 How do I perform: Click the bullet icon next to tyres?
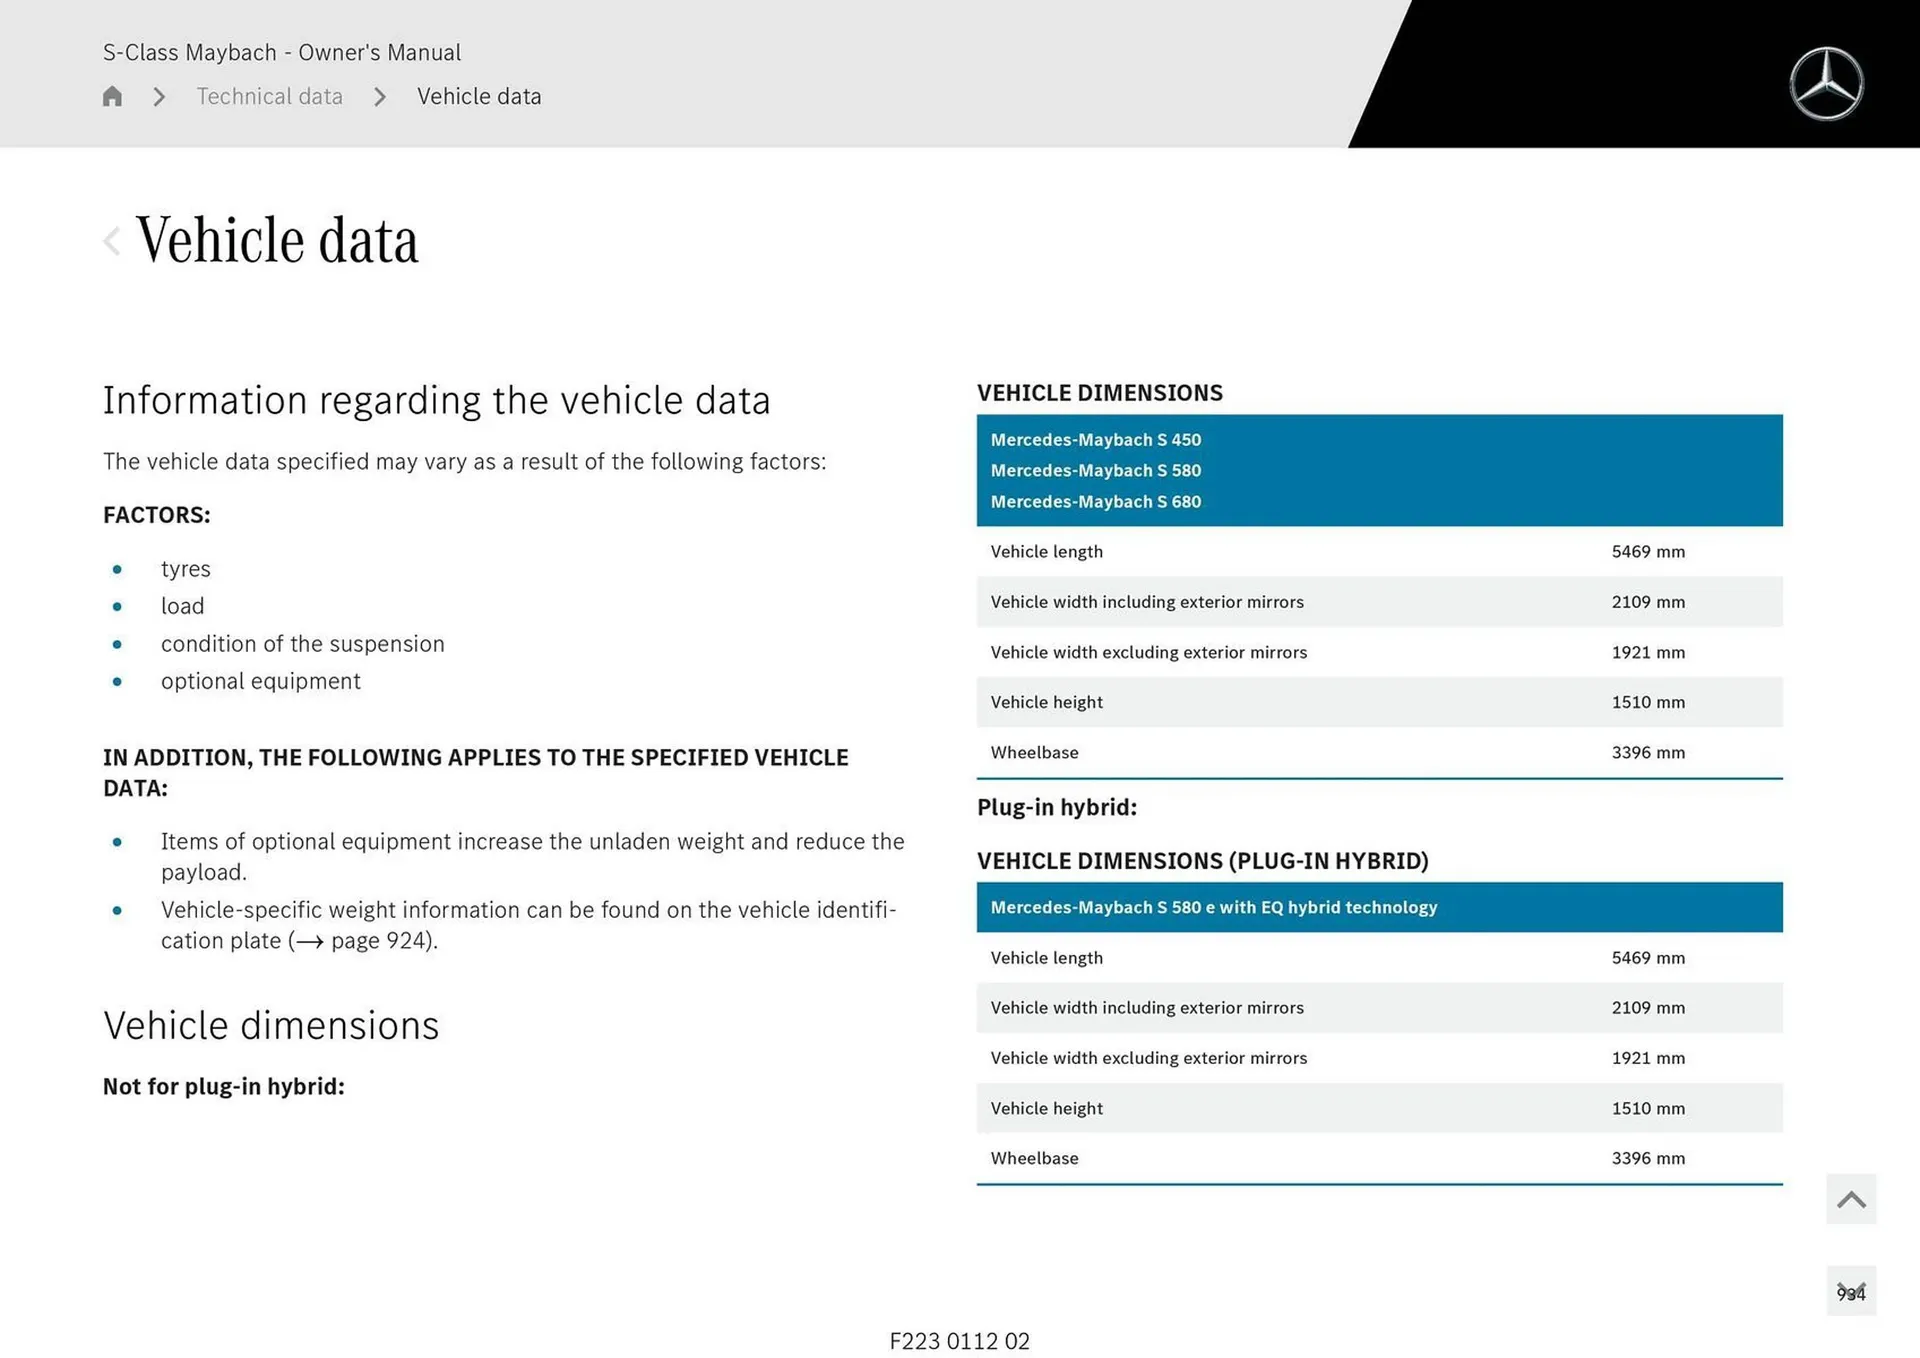pos(117,569)
